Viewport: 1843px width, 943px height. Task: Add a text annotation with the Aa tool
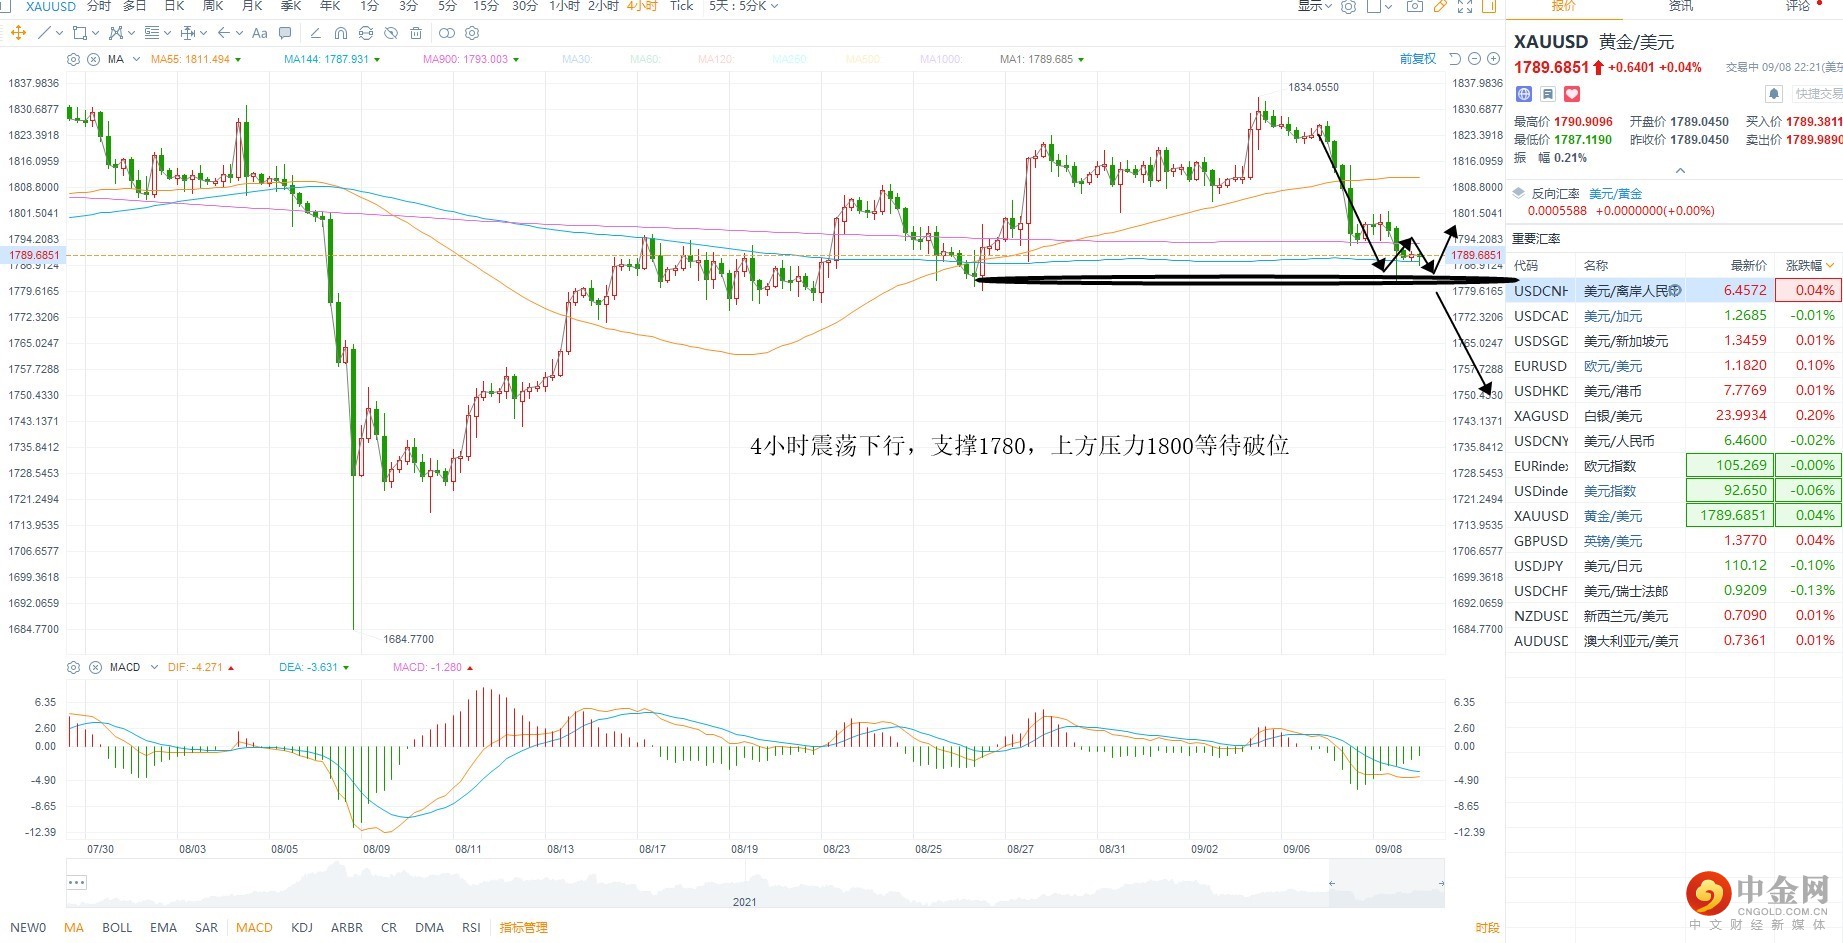click(260, 33)
